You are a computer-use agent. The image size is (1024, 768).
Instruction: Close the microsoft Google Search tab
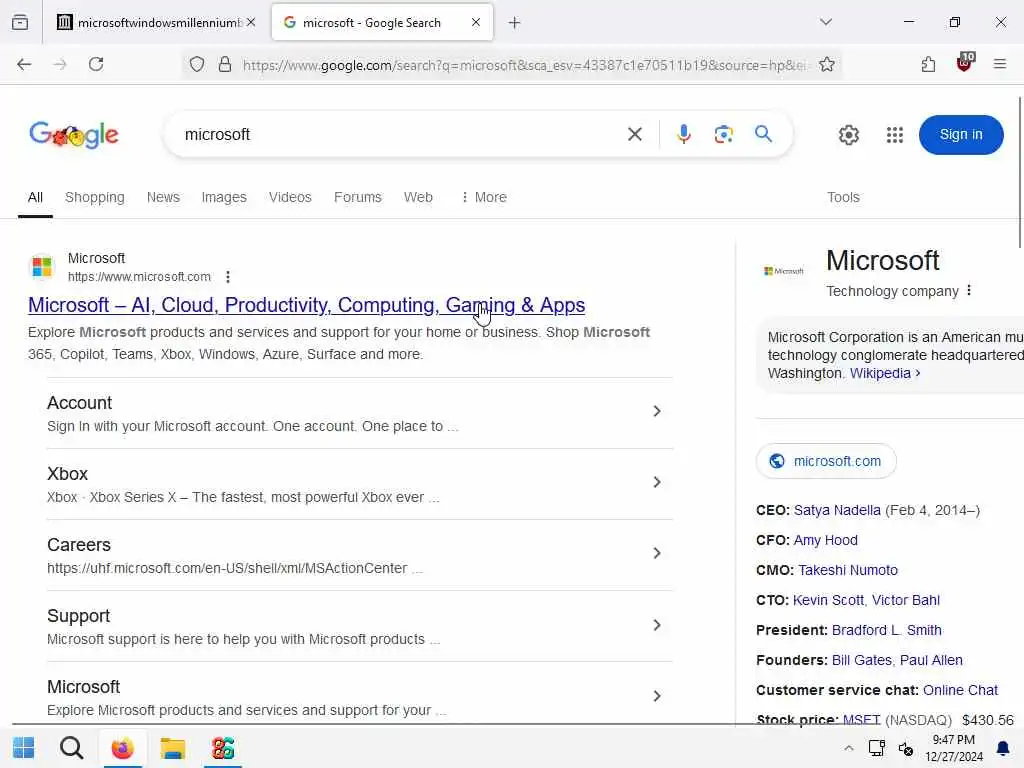pyautogui.click(x=476, y=22)
